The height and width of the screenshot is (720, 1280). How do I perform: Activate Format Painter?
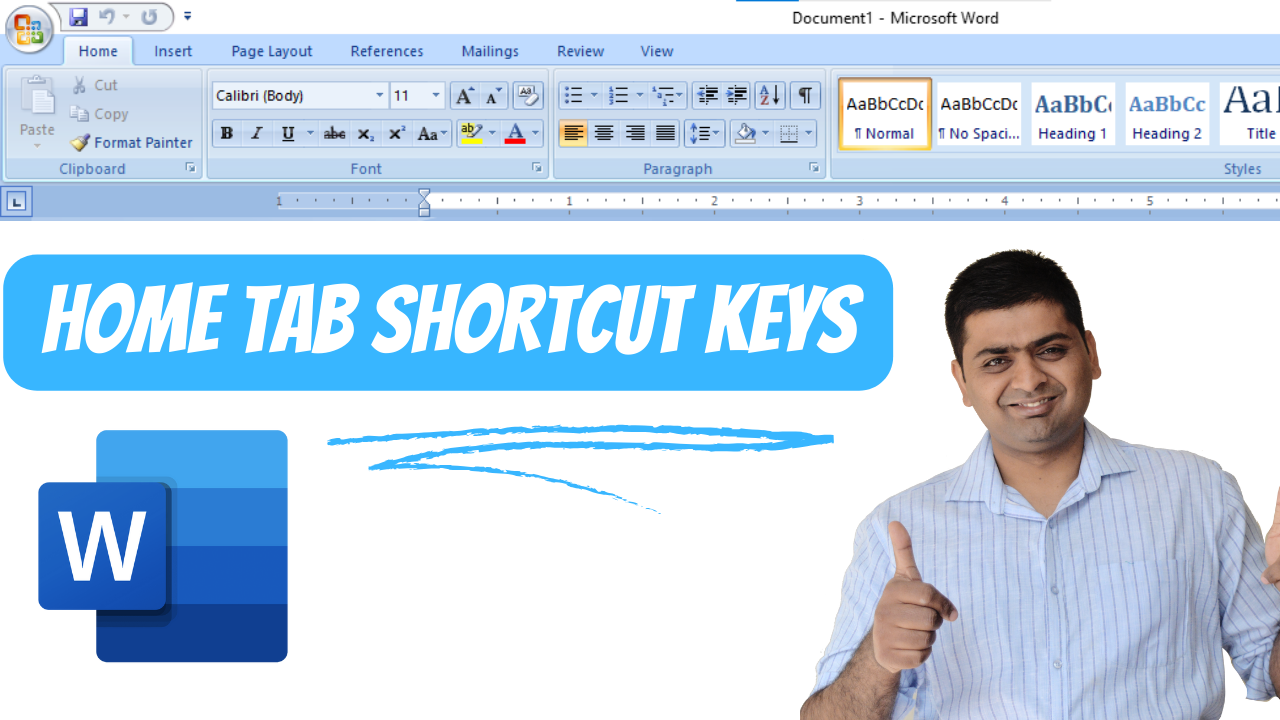131,143
